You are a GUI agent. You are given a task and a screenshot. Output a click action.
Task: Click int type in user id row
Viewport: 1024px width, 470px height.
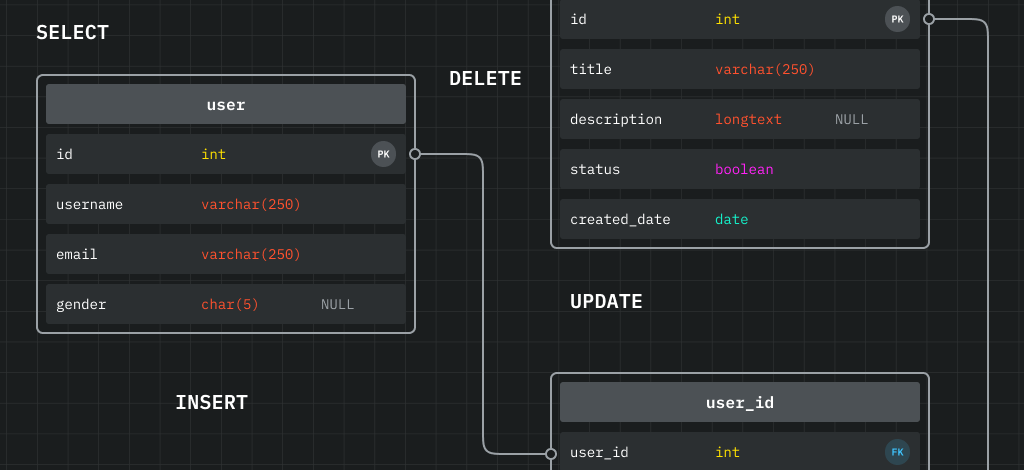click(214, 155)
